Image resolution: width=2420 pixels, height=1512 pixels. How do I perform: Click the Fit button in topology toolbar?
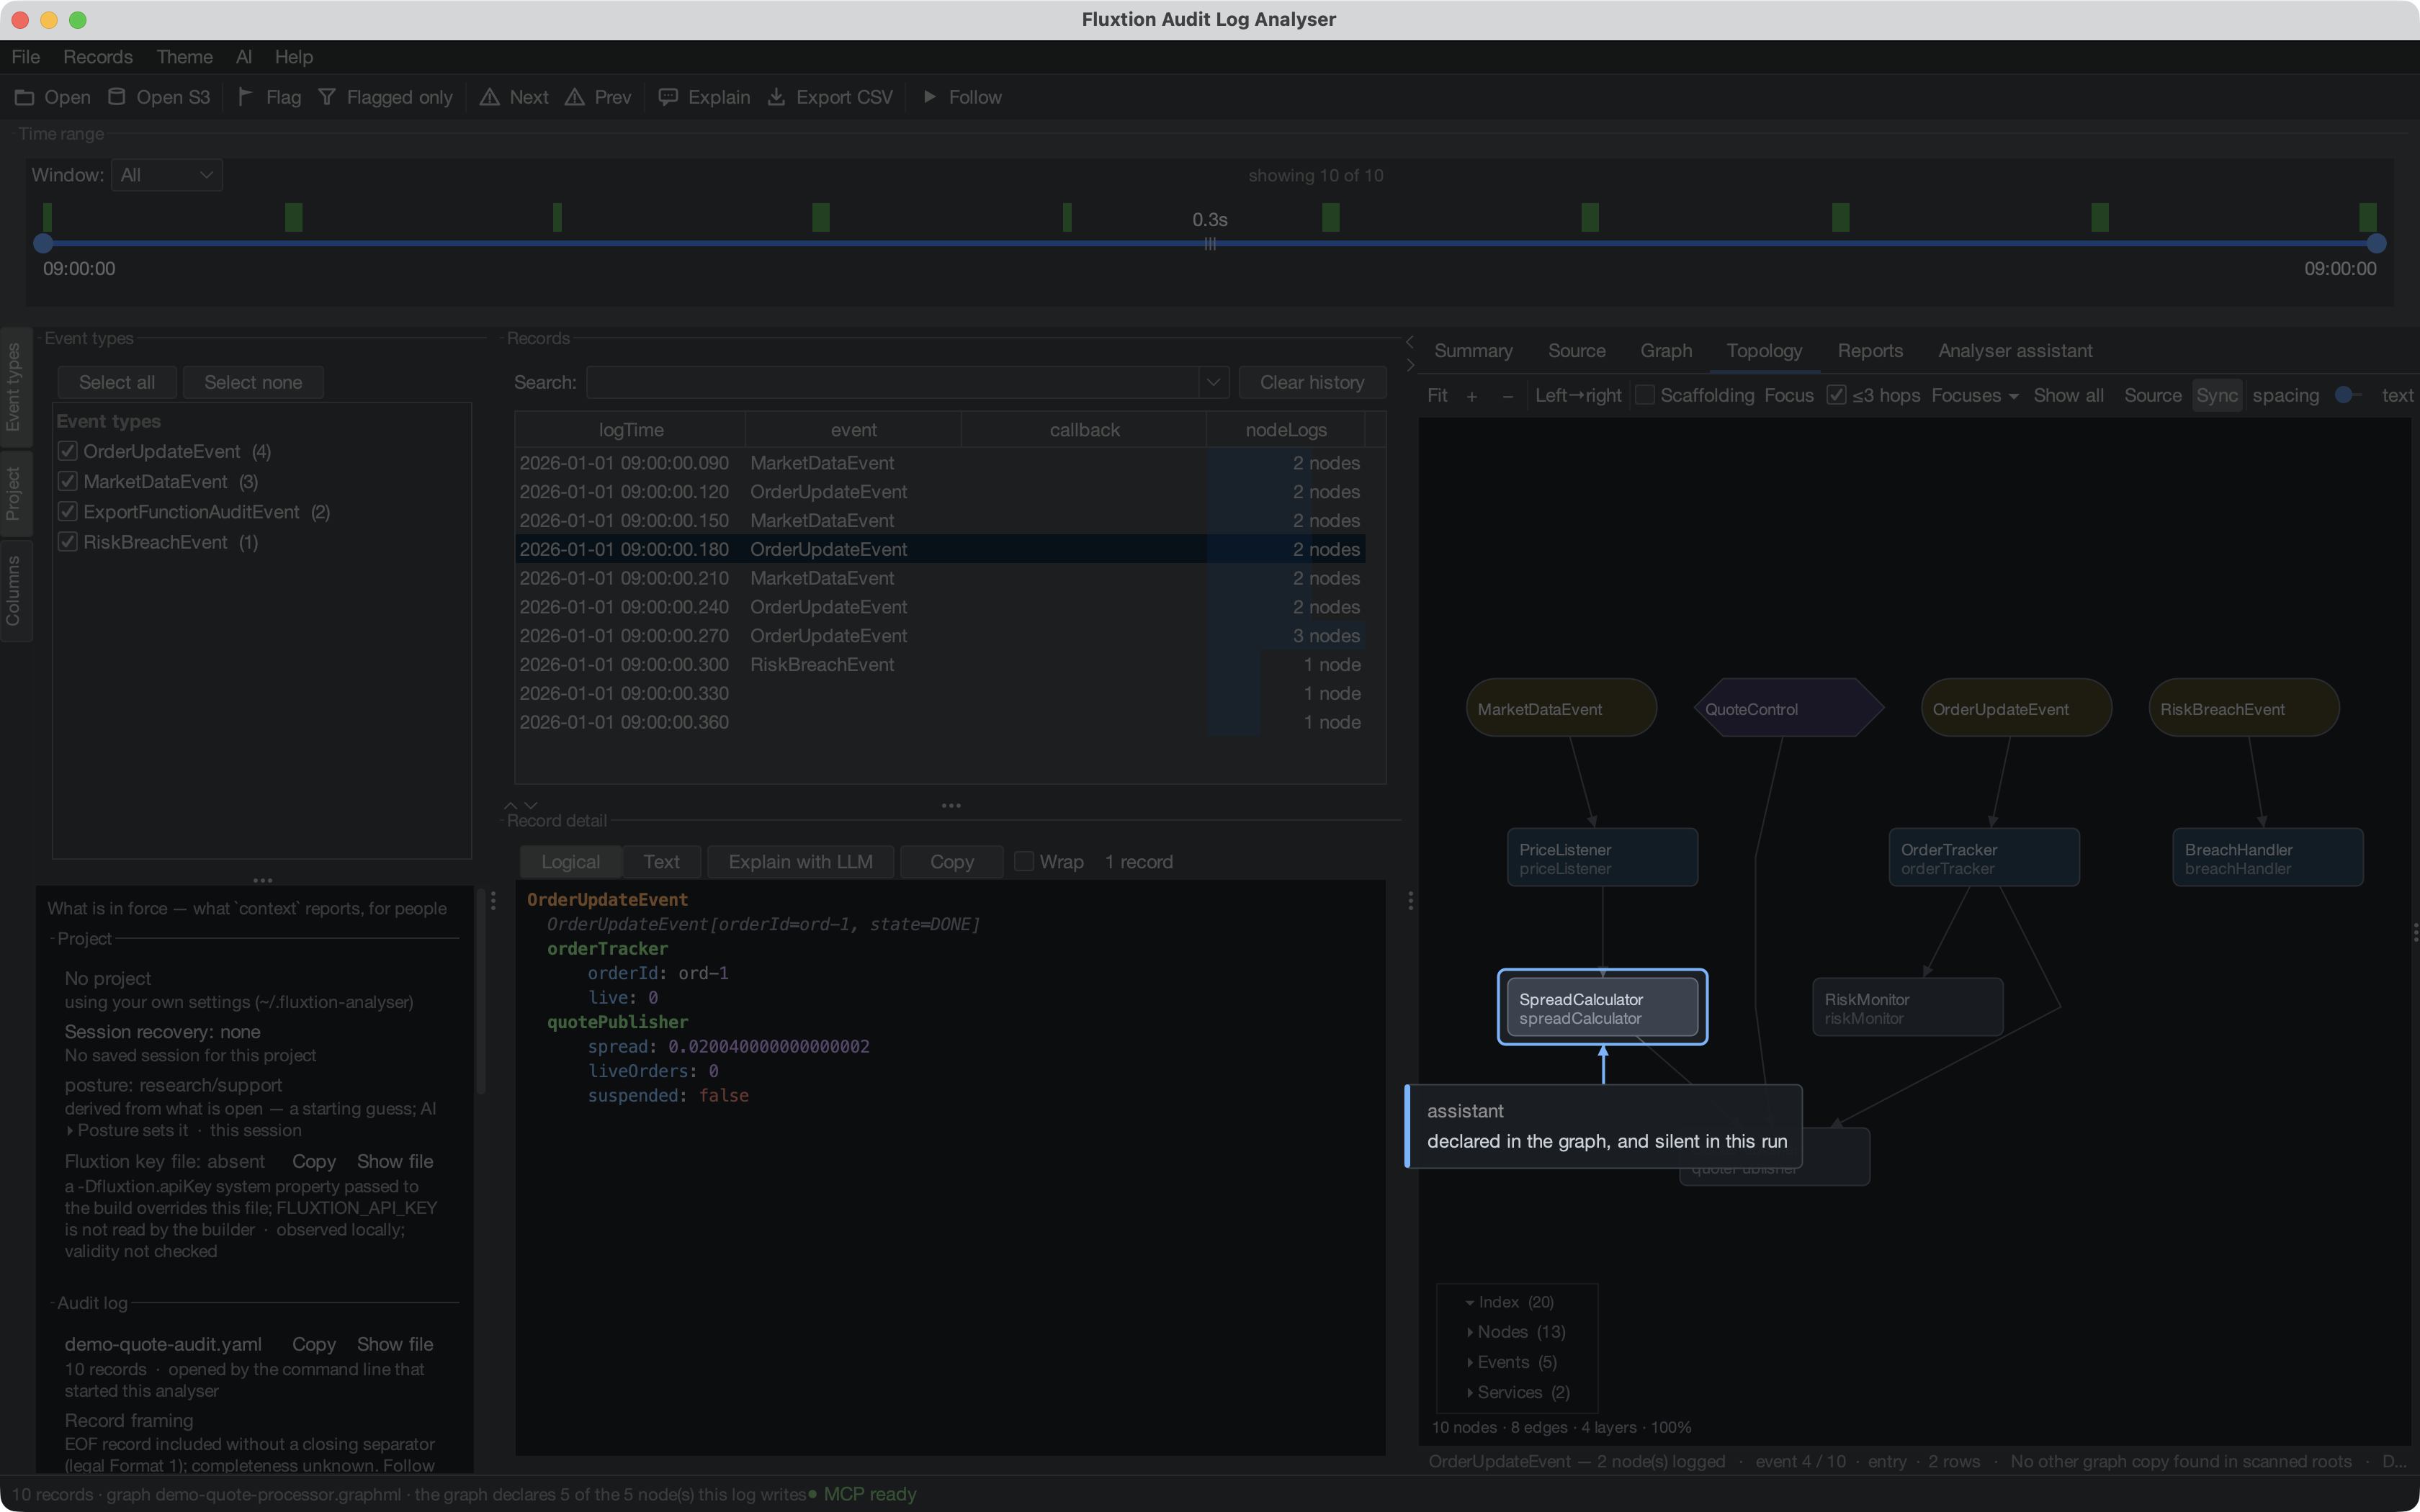[x=1437, y=396]
